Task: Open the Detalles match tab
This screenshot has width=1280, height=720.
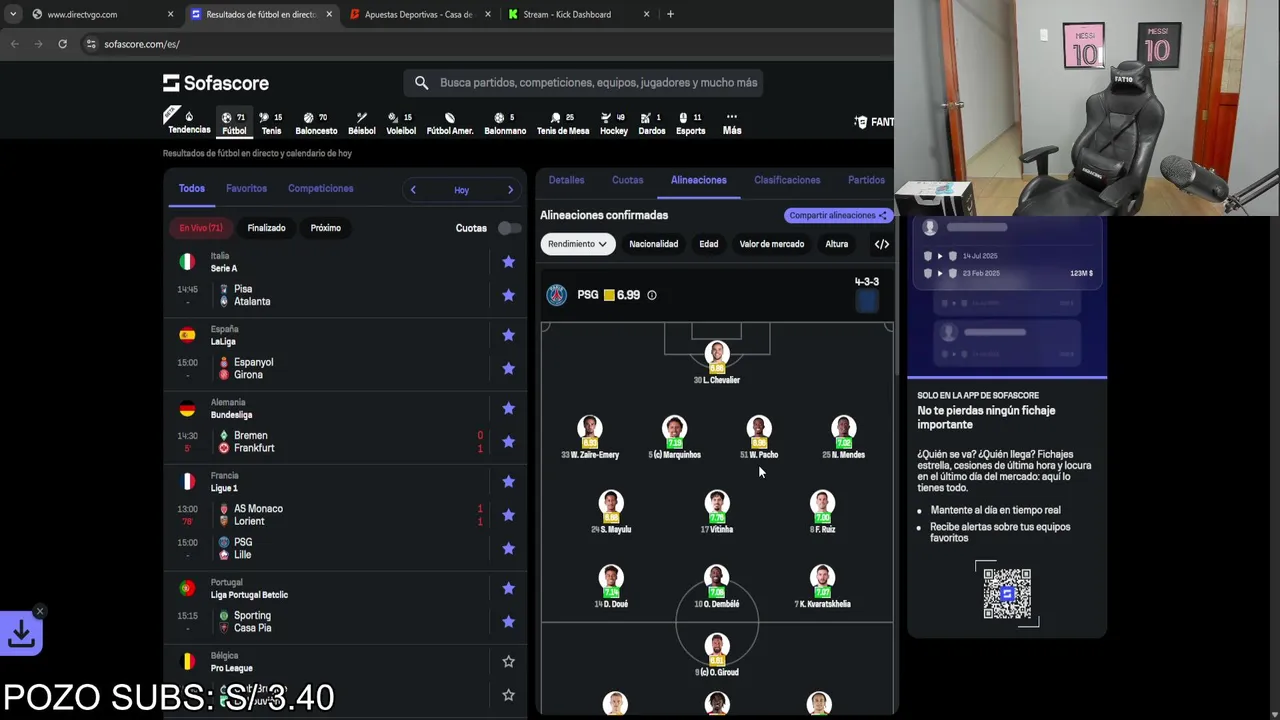Action: coord(566,180)
